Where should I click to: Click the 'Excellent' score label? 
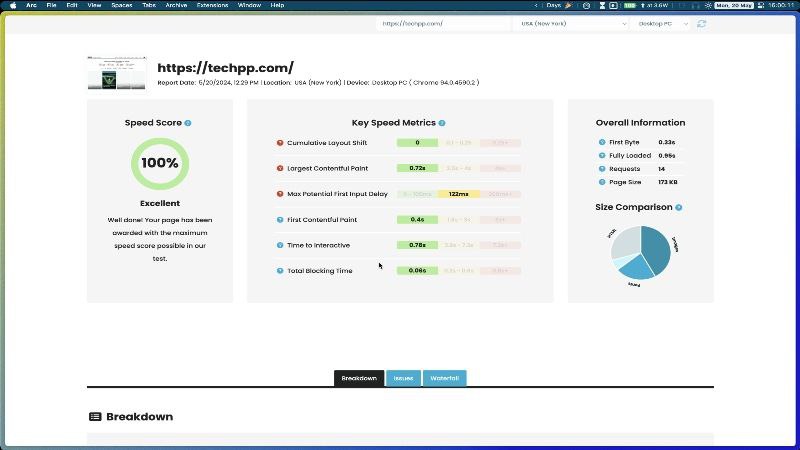(x=160, y=203)
